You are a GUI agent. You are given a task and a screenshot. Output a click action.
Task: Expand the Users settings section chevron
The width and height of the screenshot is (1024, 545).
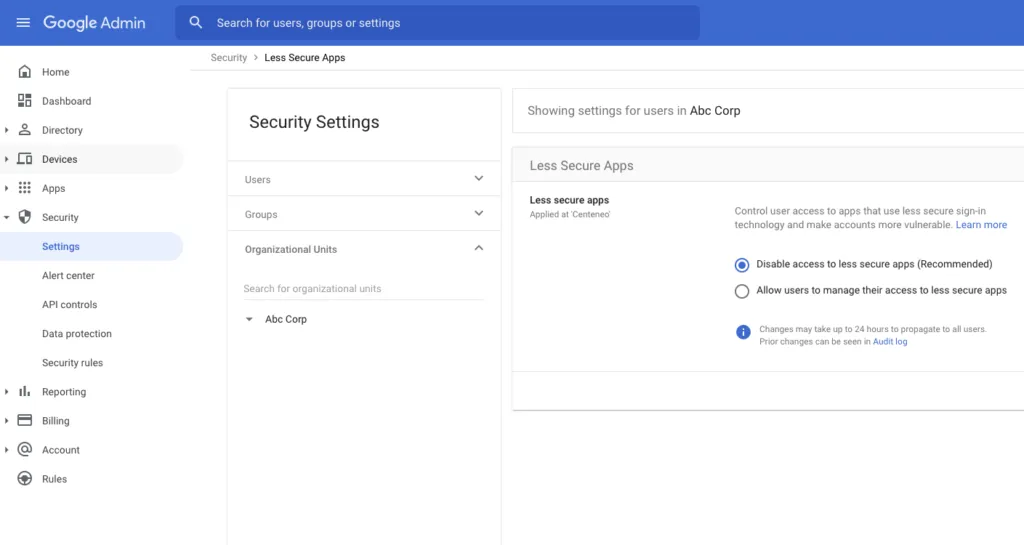pos(479,178)
